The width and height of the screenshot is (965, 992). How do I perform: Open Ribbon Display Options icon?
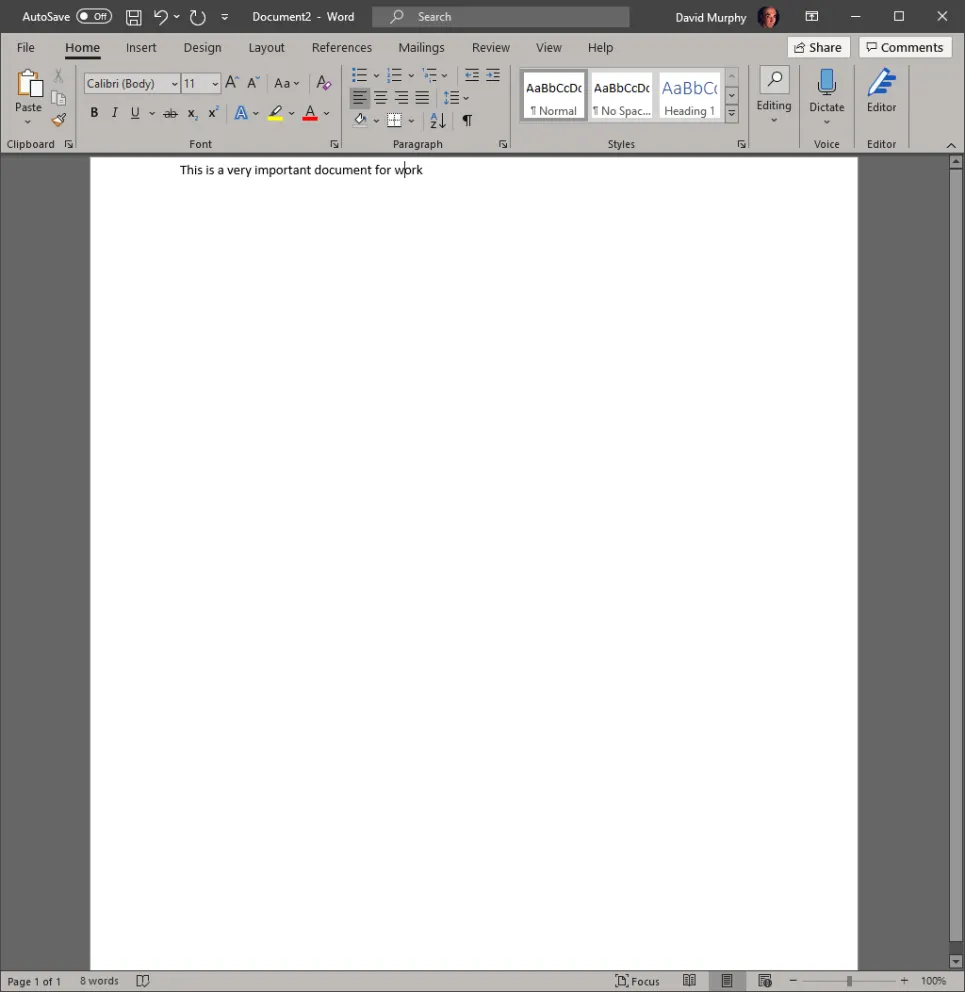coord(812,17)
